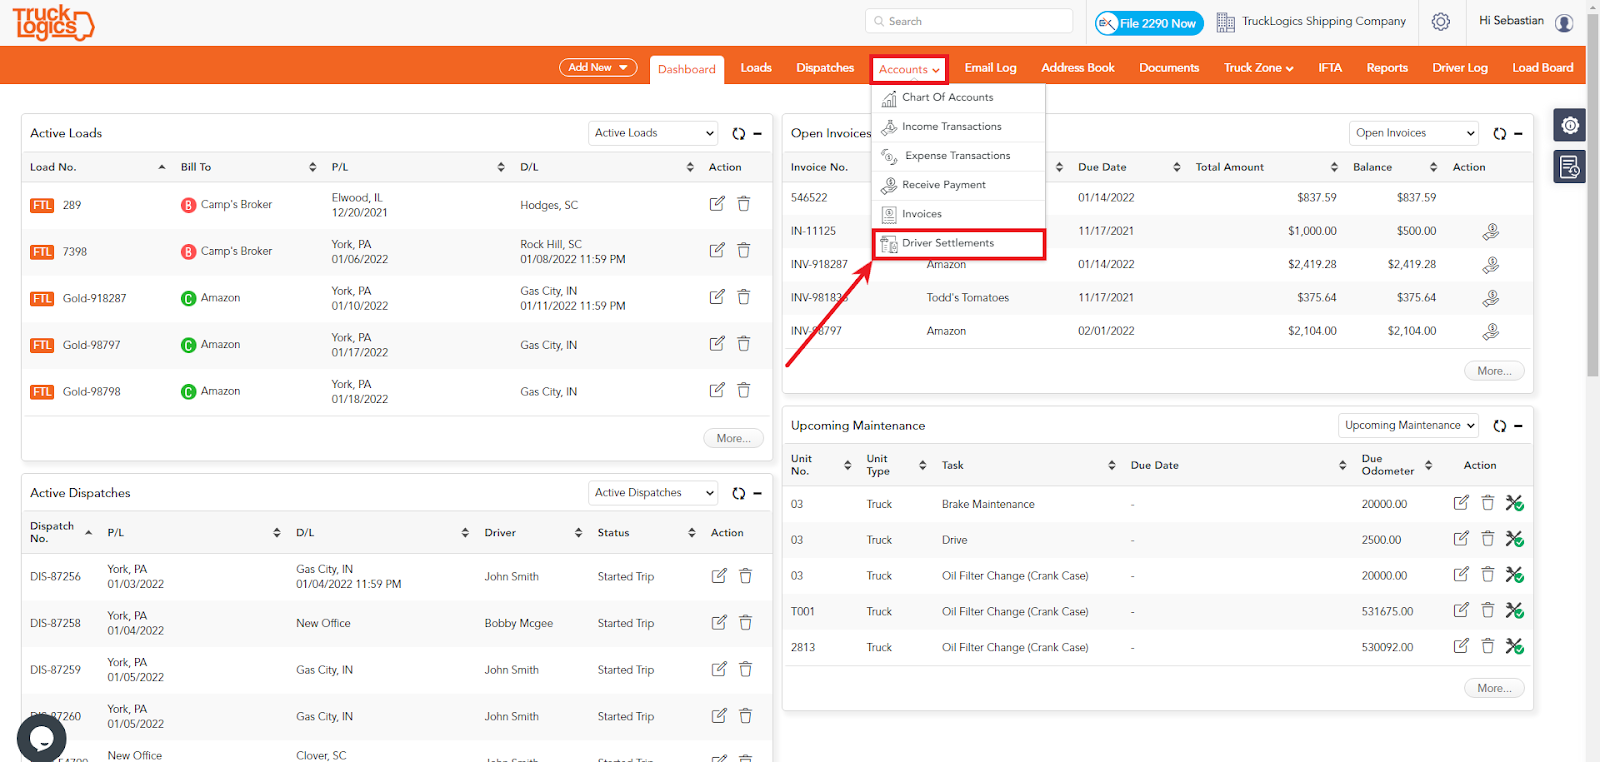Screen dimensions: 1600x762
Task: Edit dispatch DIS-87259
Action: [x=719, y=669]
